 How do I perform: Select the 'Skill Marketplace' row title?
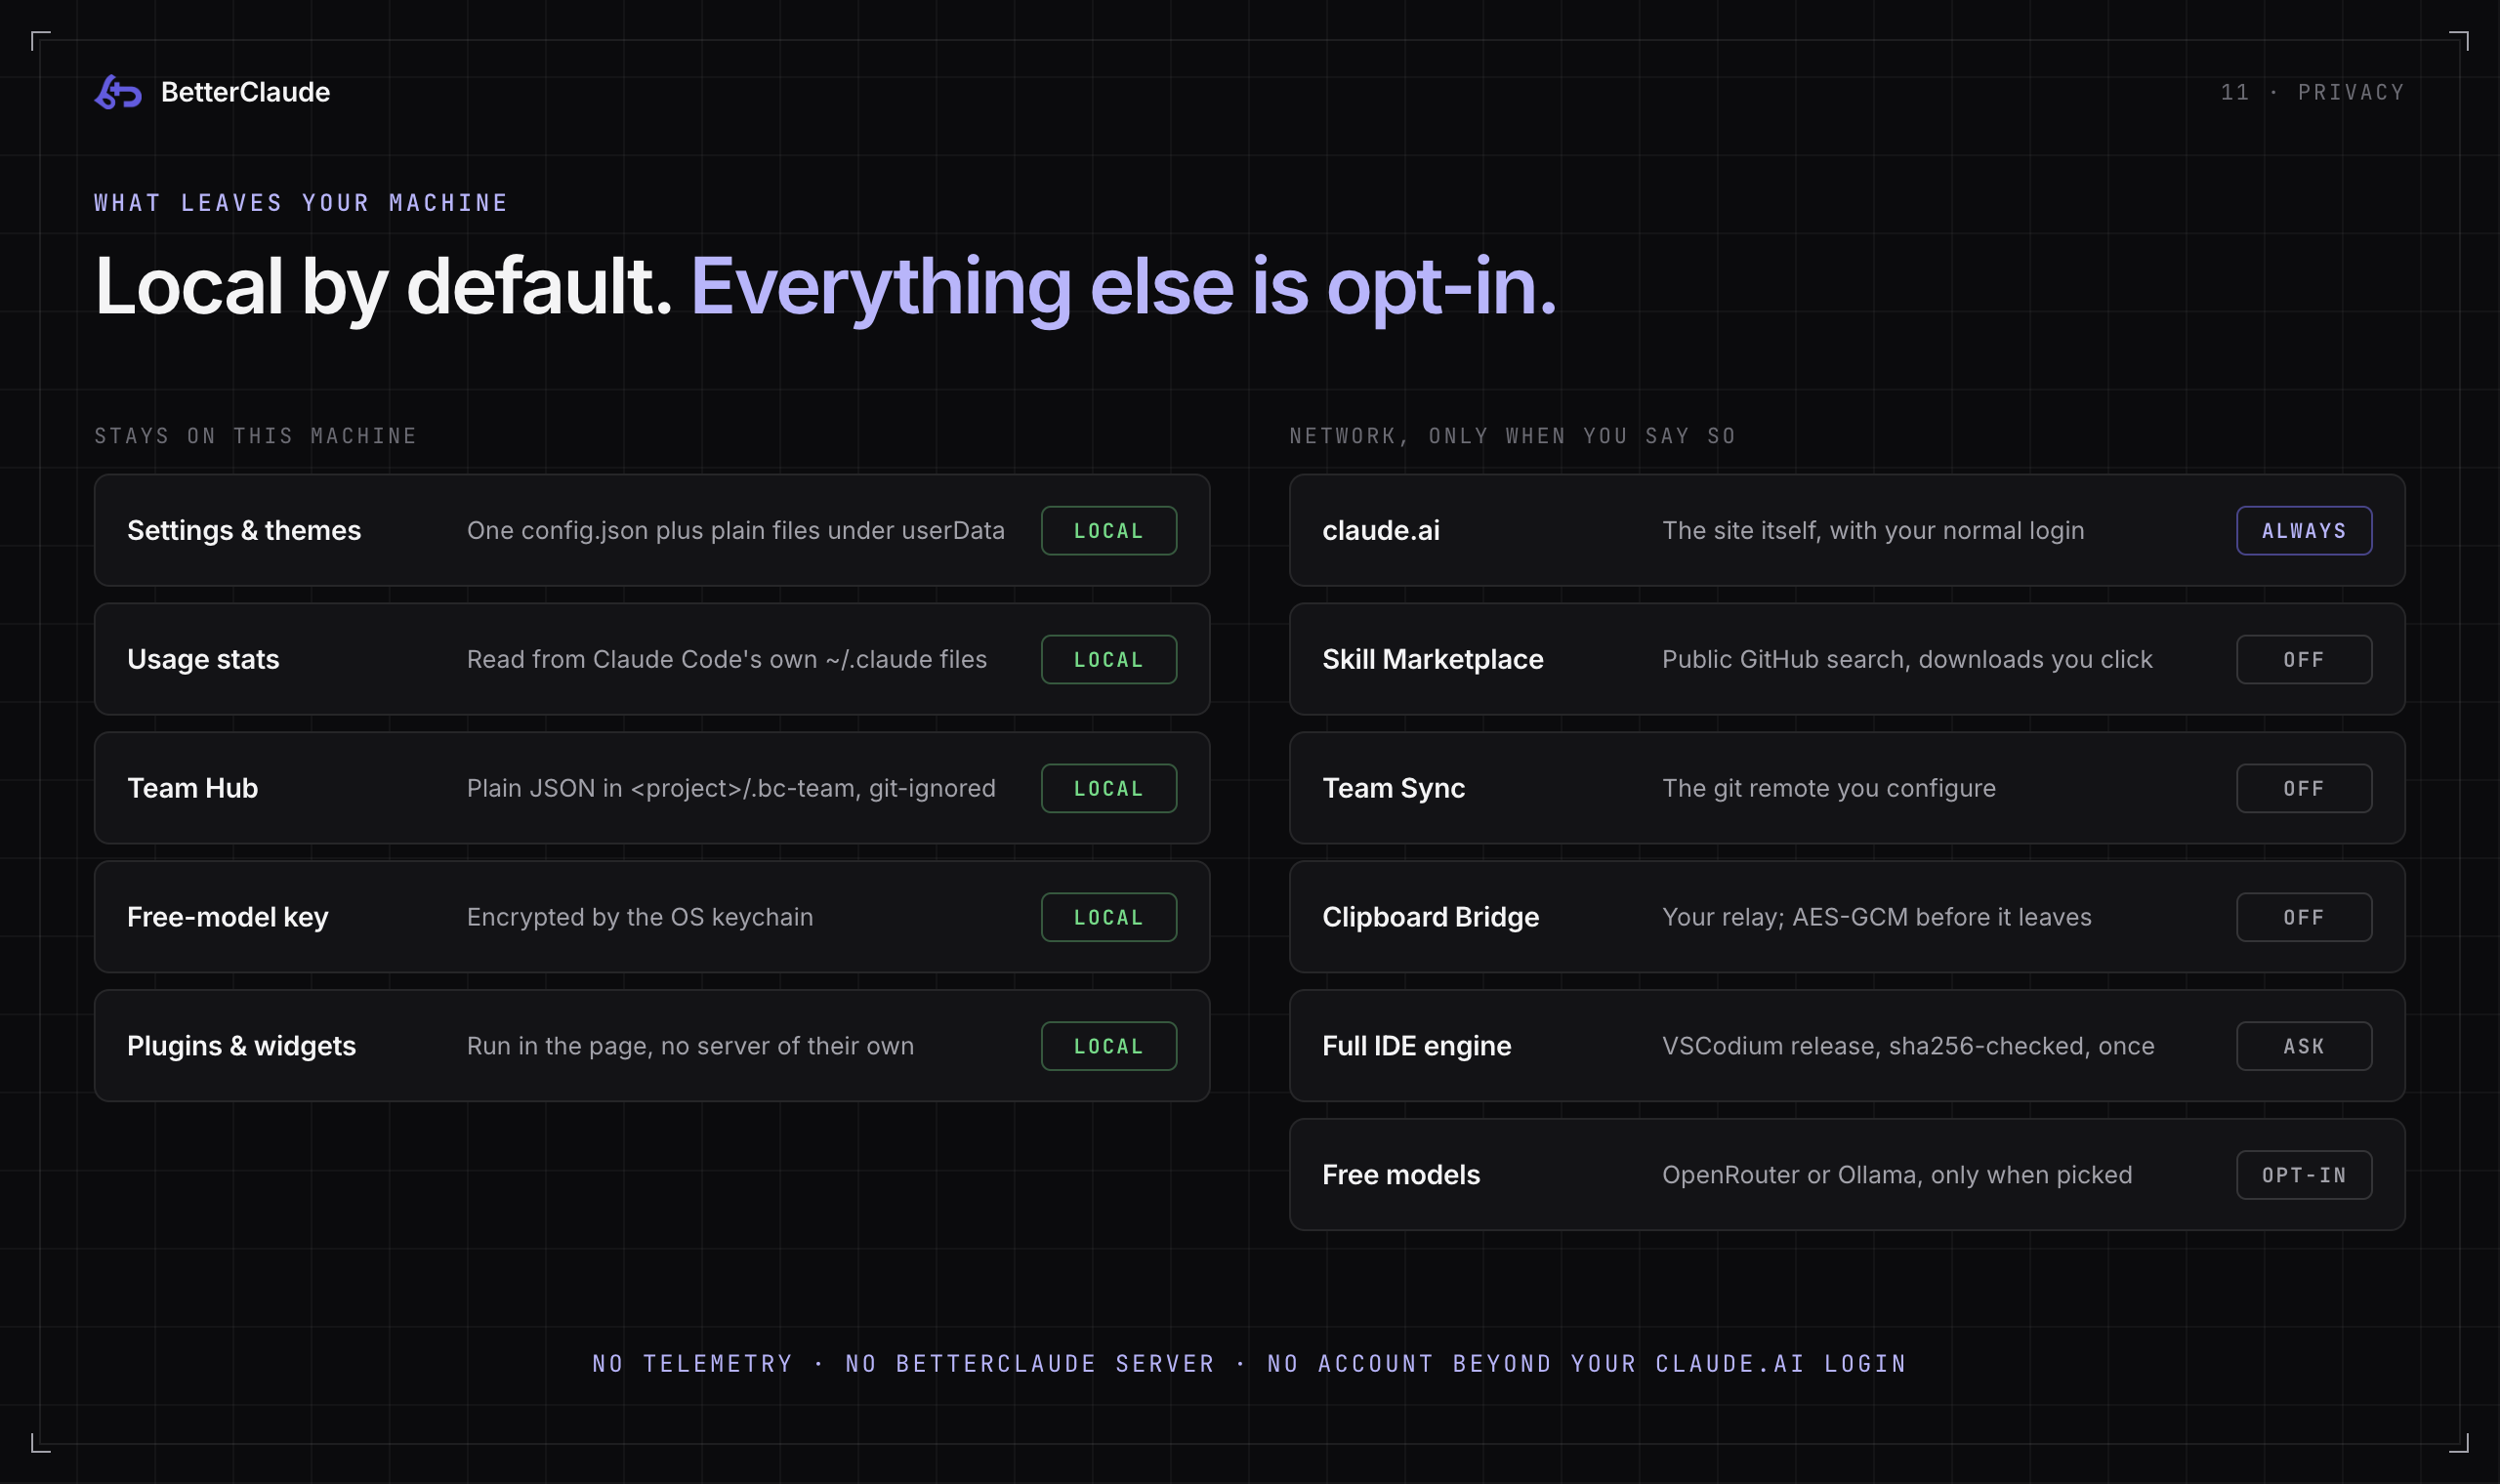[1433, 660]
